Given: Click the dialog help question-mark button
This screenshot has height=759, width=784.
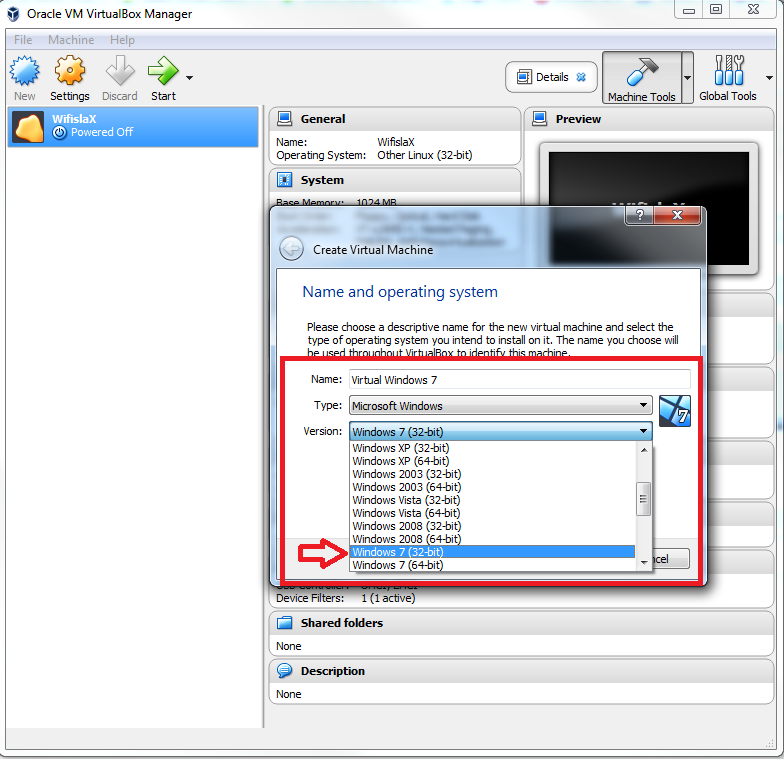Looking at the screenshot, I should 639,216.
